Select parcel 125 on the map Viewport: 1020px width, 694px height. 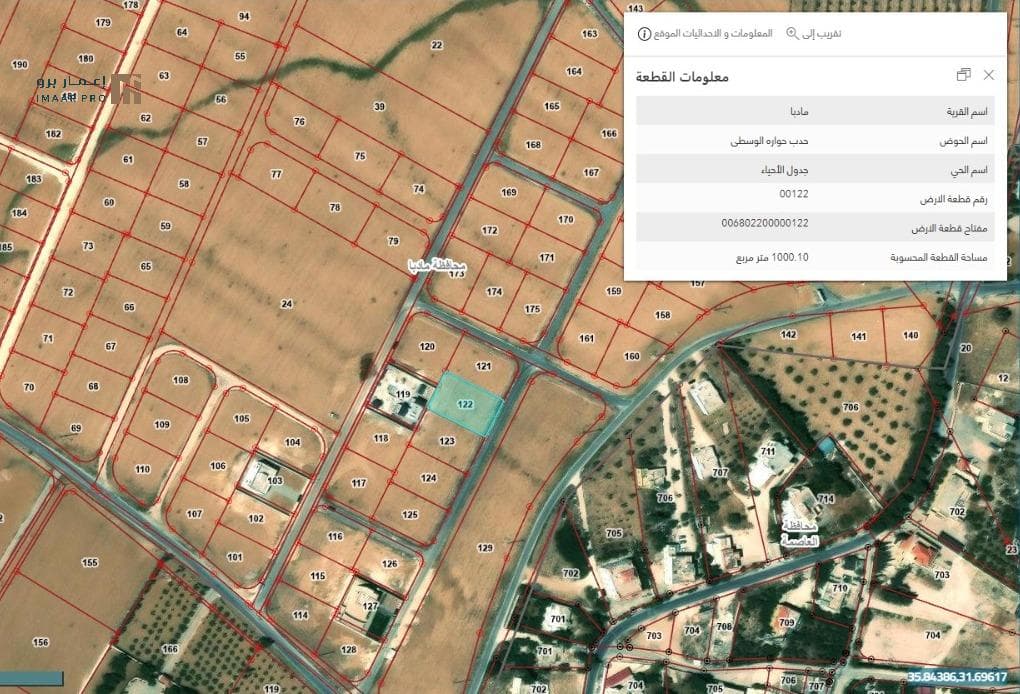pos(410,514)
